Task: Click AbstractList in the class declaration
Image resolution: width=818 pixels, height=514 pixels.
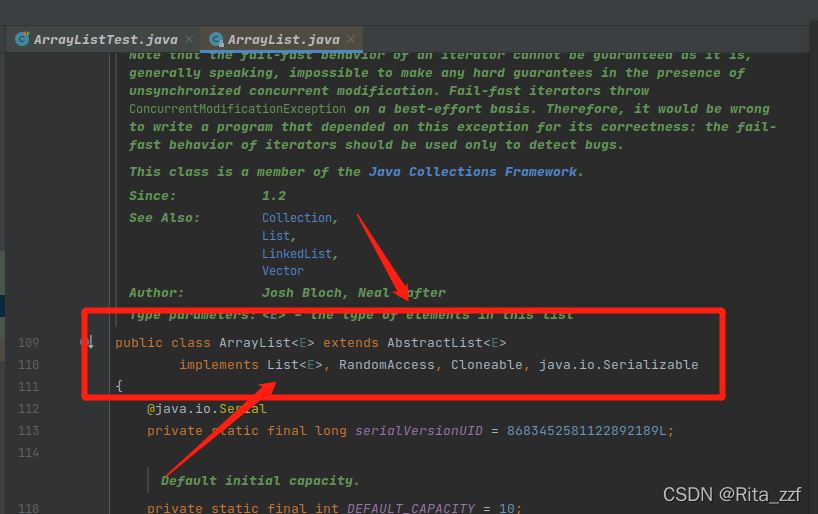Action: point(435,343)
